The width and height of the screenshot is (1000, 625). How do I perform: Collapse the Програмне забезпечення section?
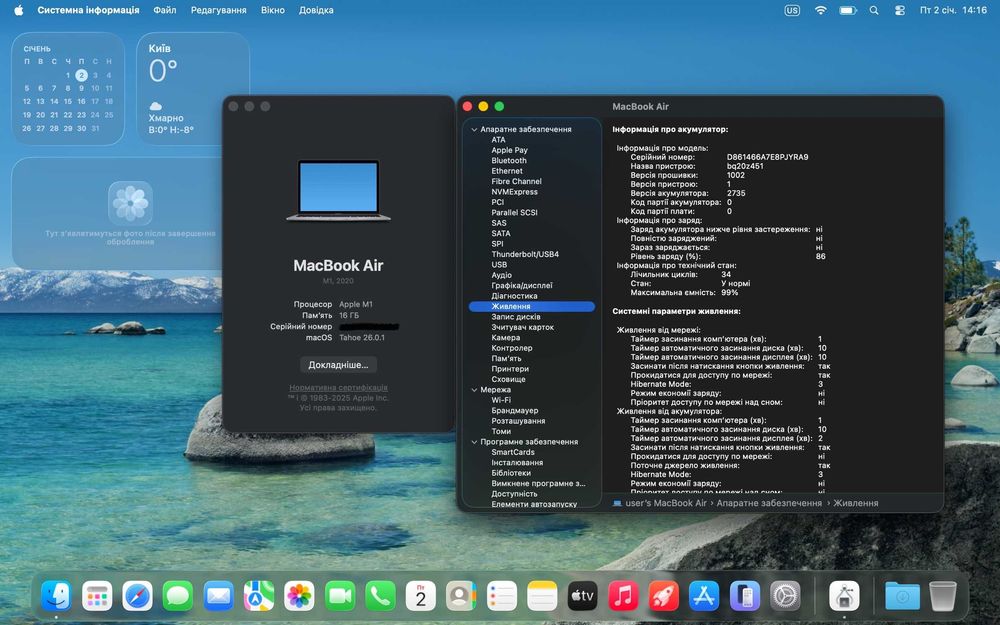[474, 442]
